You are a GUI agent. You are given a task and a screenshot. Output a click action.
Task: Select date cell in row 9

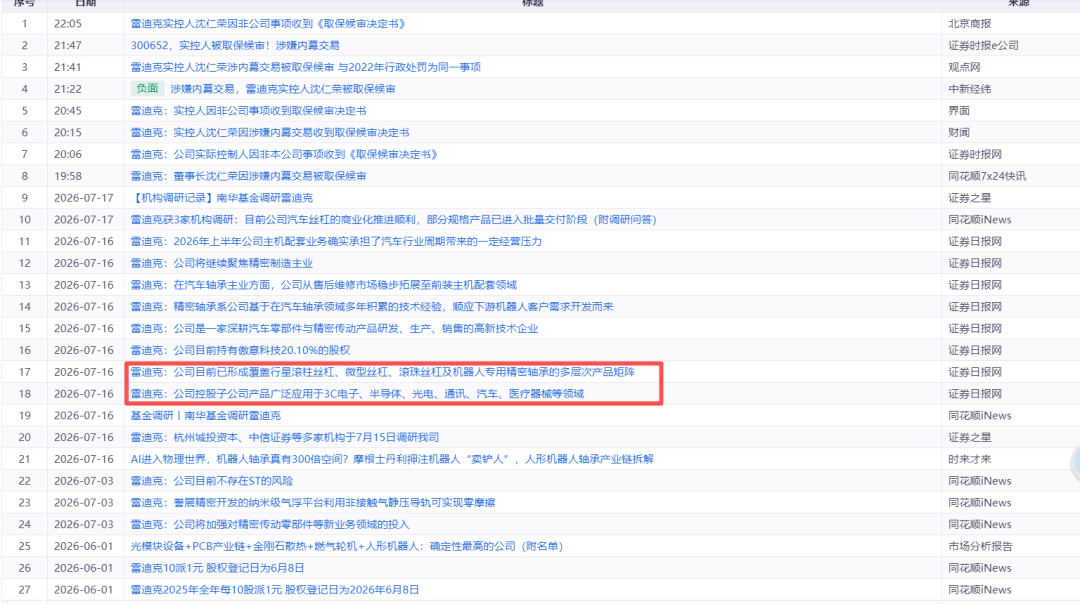click(83, 198)
